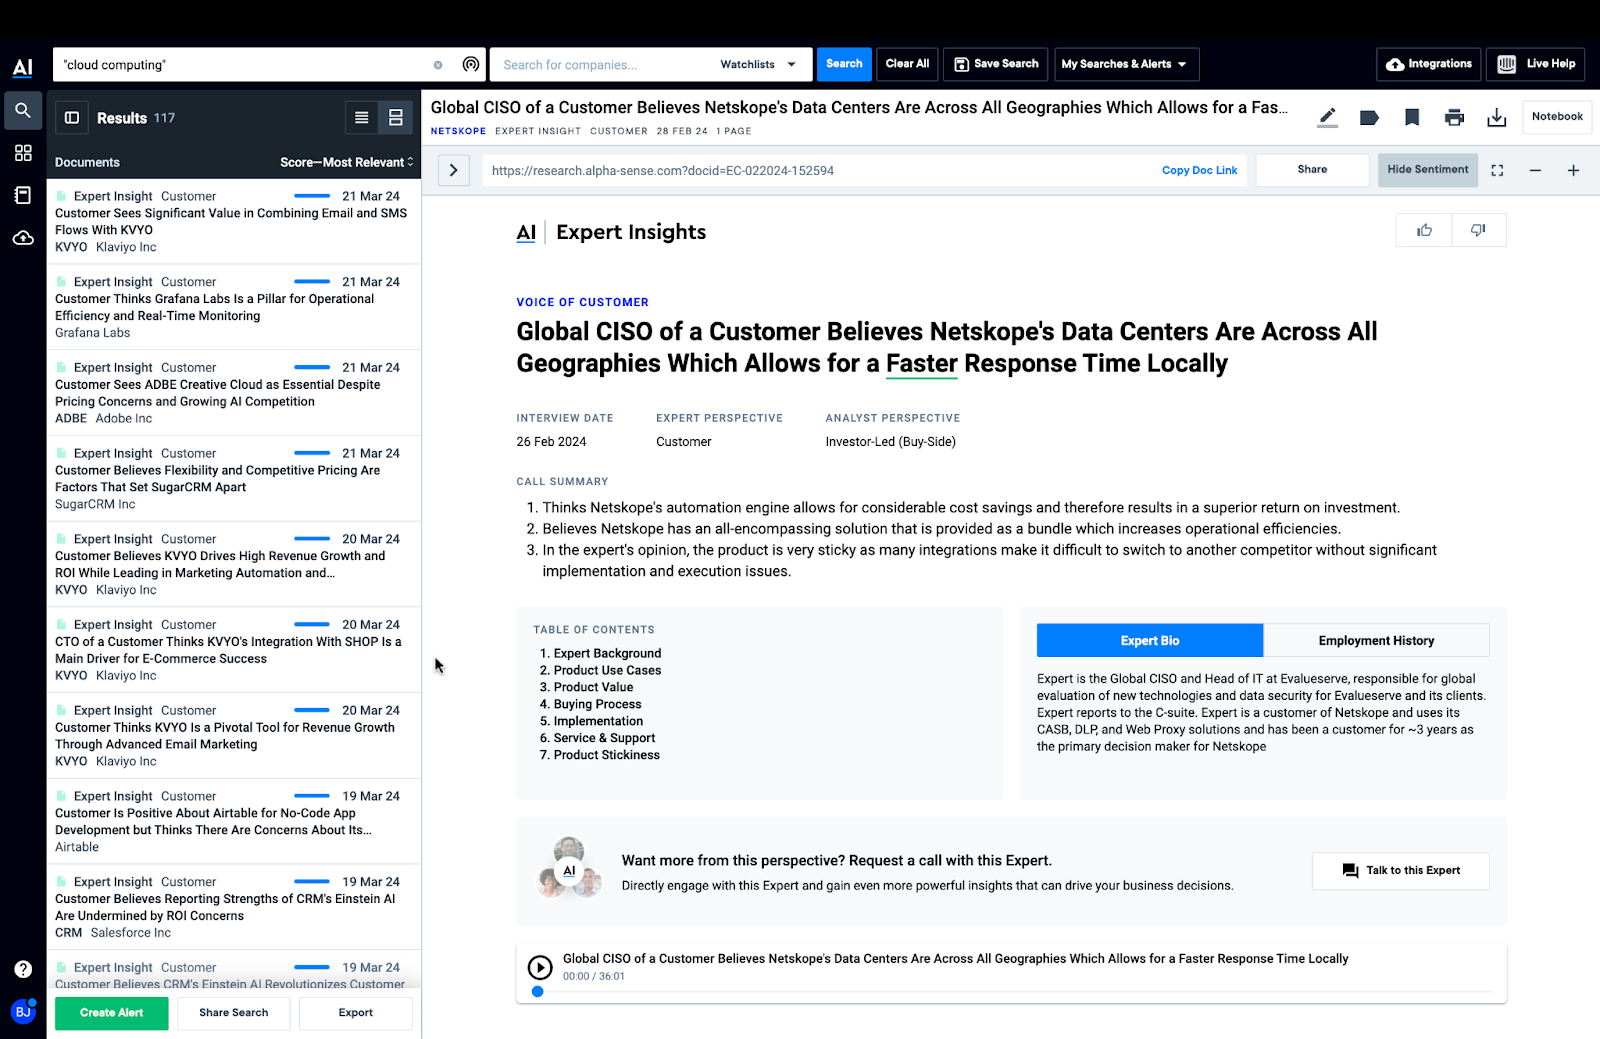Open the help question mark icon
Viewport: 1600px width, 1039px height.
[23, 969]
